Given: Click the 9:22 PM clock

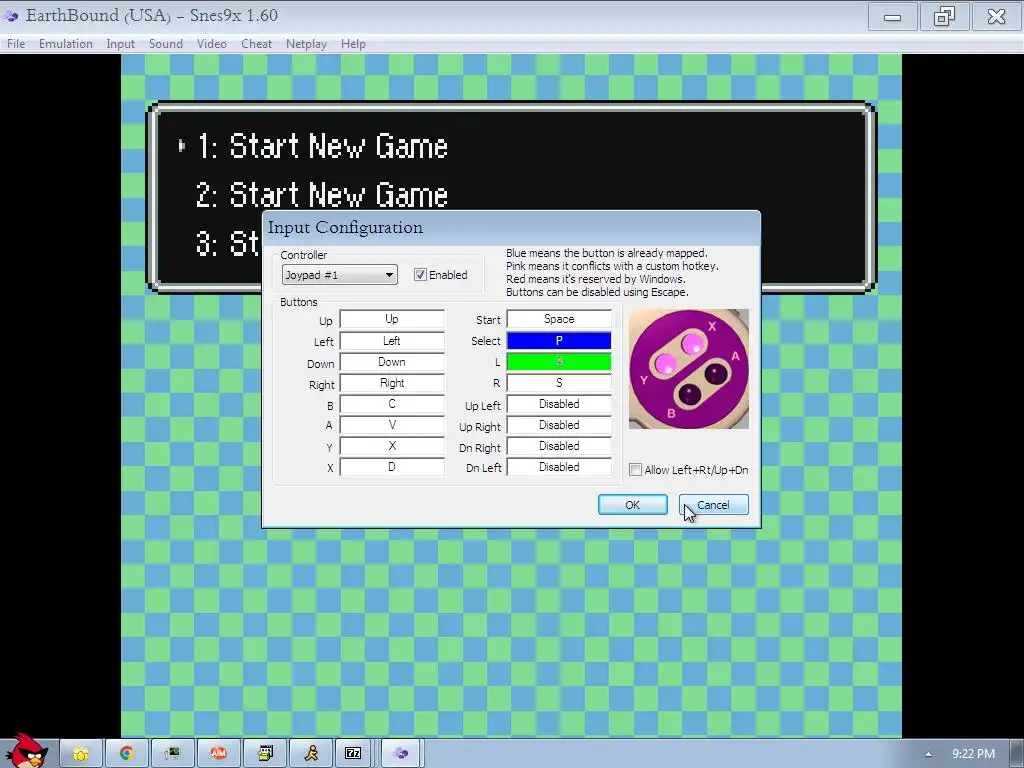Looking at the screenshot, I should (973, 754).
